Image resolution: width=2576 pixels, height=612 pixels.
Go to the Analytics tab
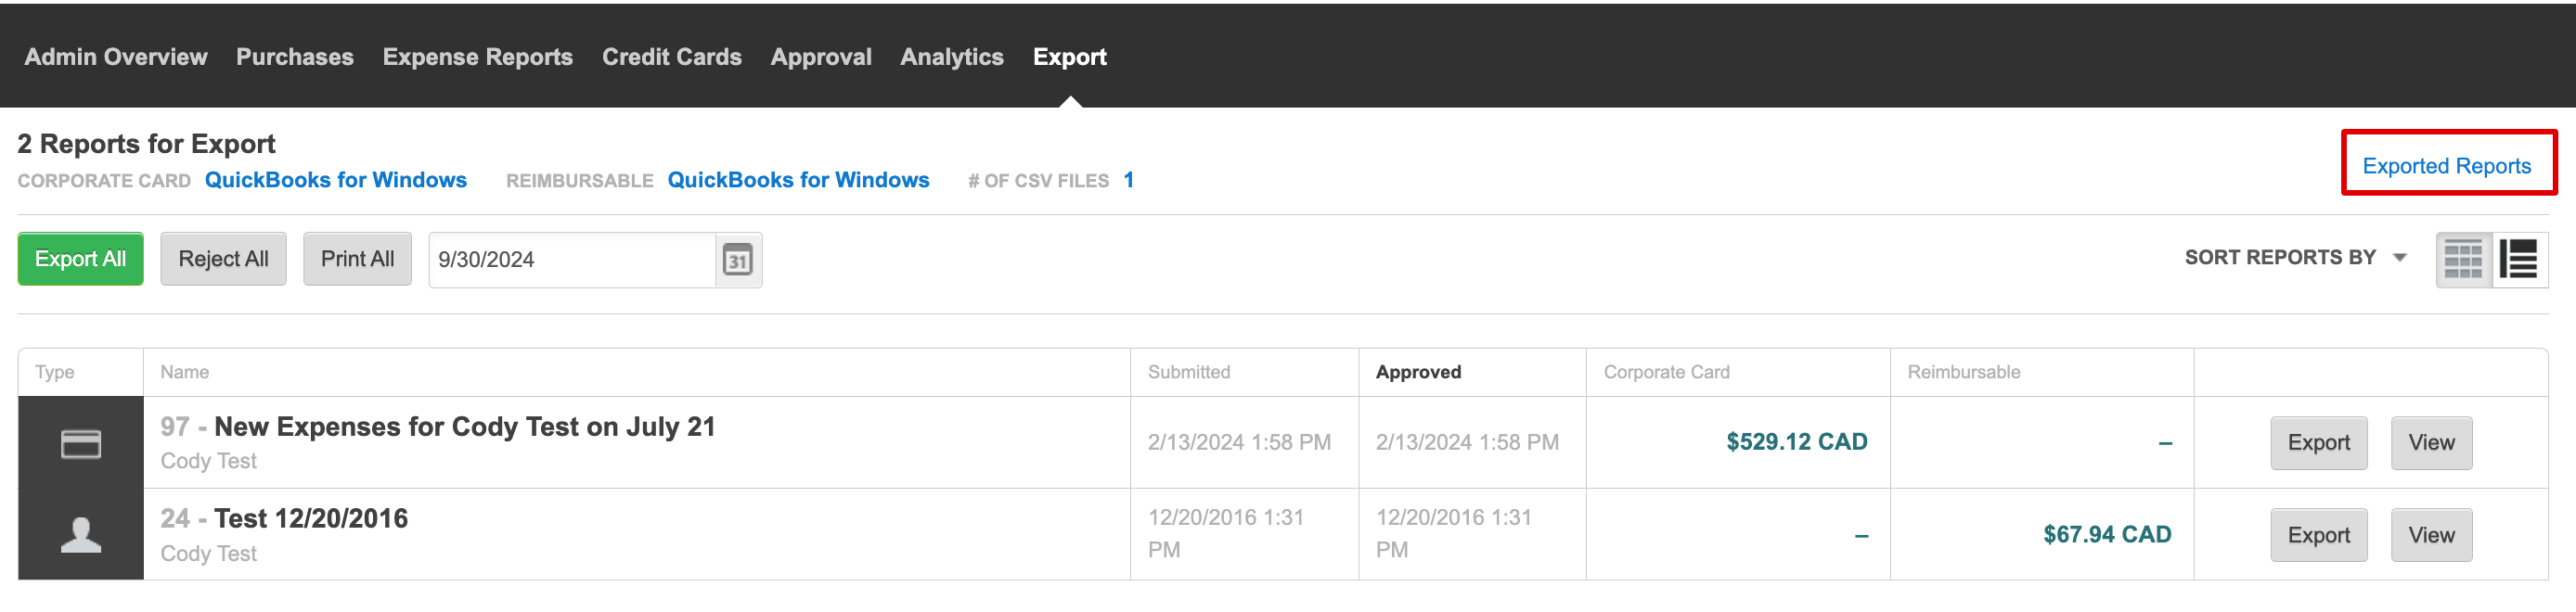tap(952, 57)
